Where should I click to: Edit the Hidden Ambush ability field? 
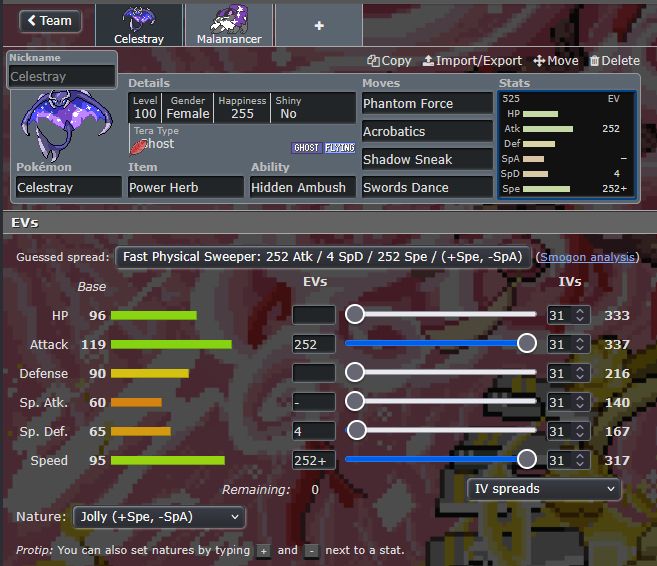click(x=303, y=187)
